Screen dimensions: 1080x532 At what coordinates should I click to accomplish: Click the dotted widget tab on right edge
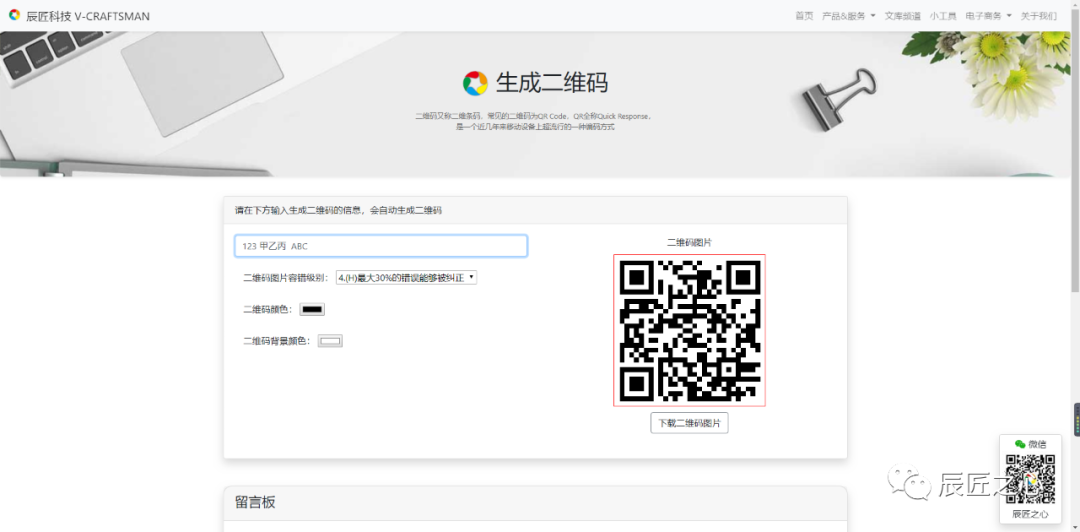click(1076, 419)
